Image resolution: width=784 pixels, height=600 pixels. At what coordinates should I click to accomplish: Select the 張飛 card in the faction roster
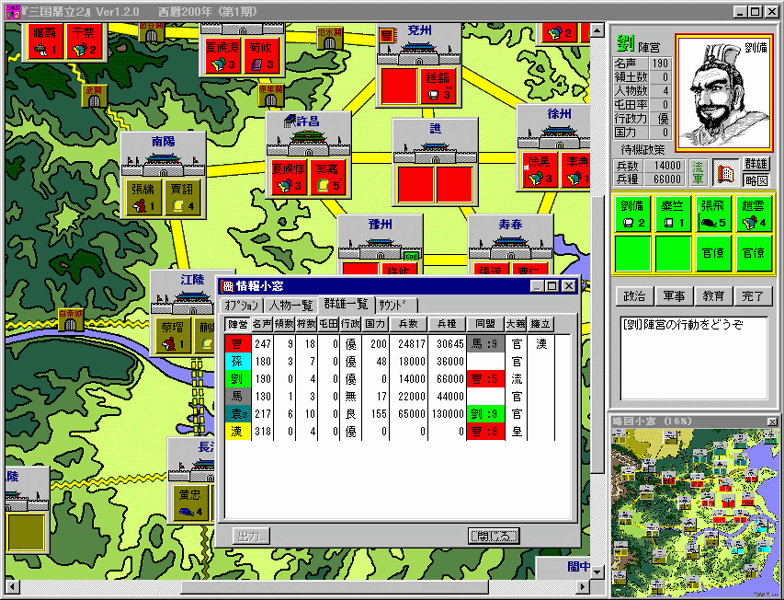(713, 214)
